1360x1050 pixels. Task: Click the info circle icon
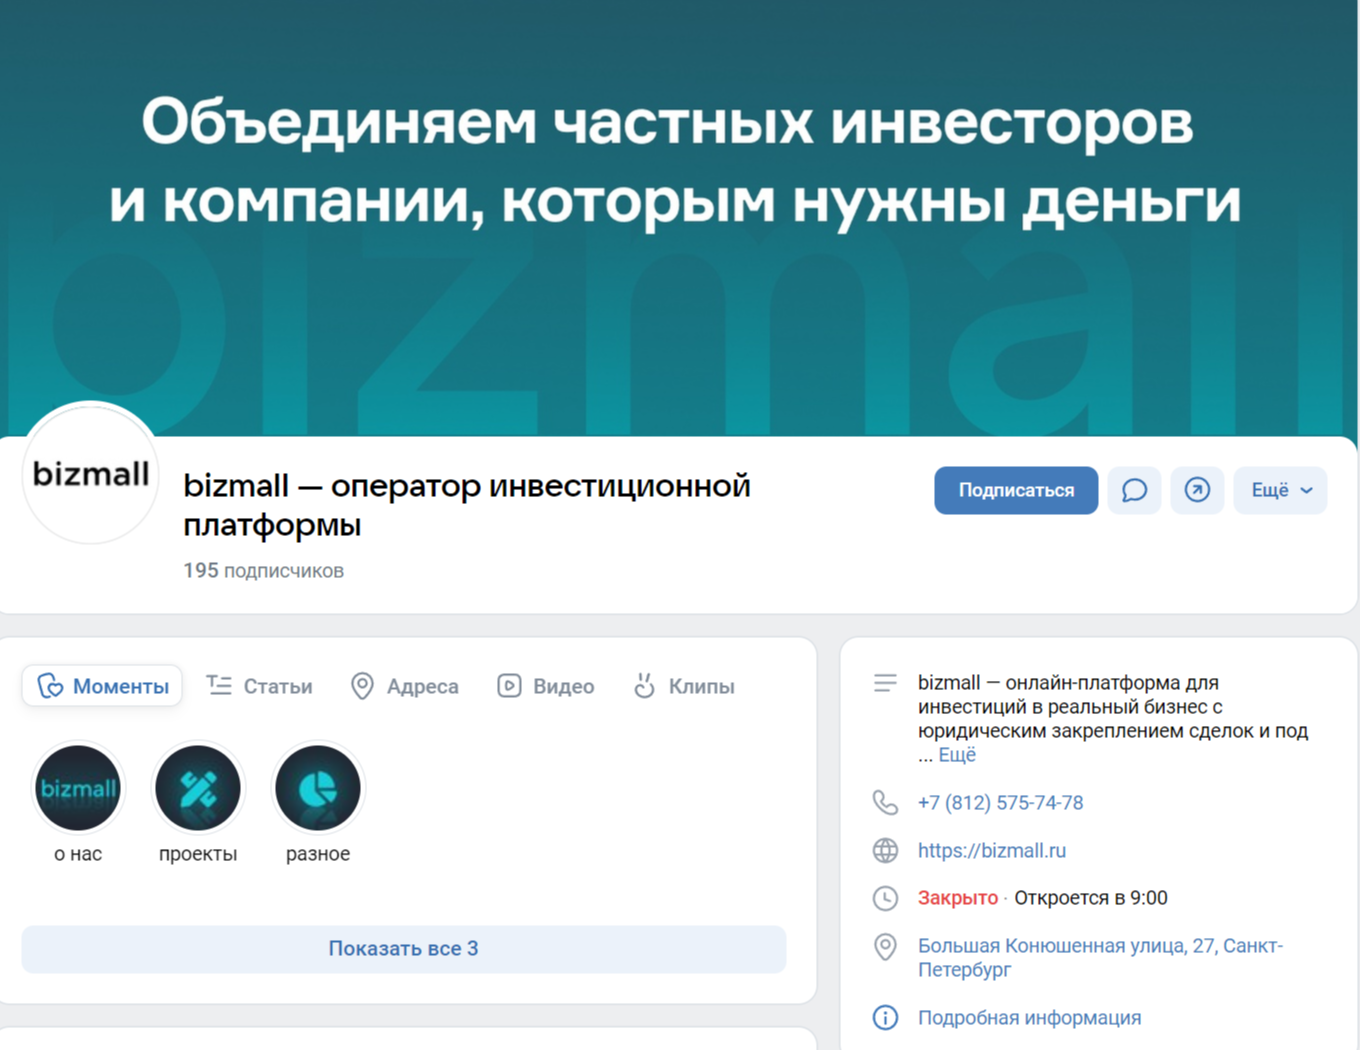885,1017
